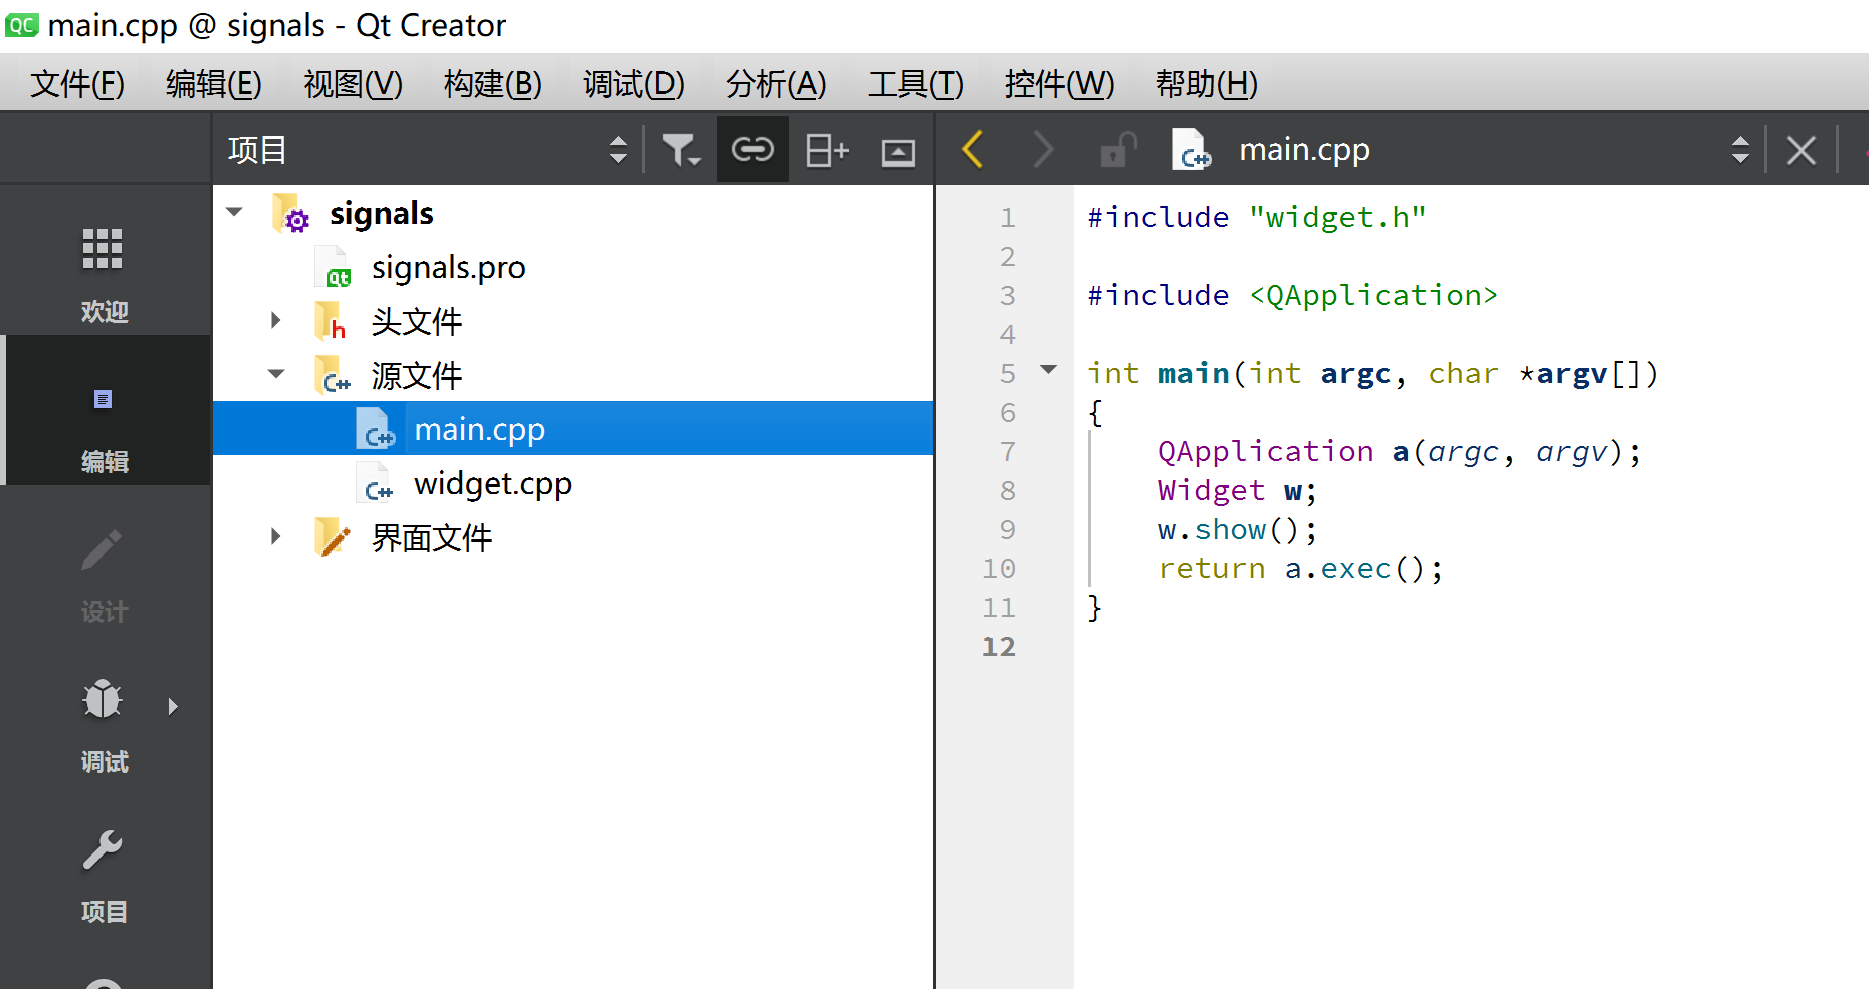Image resolution: width=1869 pixels, height=989 pixels.
Task: Open the 视图(V) menu
Action: (x=353, y=84)
